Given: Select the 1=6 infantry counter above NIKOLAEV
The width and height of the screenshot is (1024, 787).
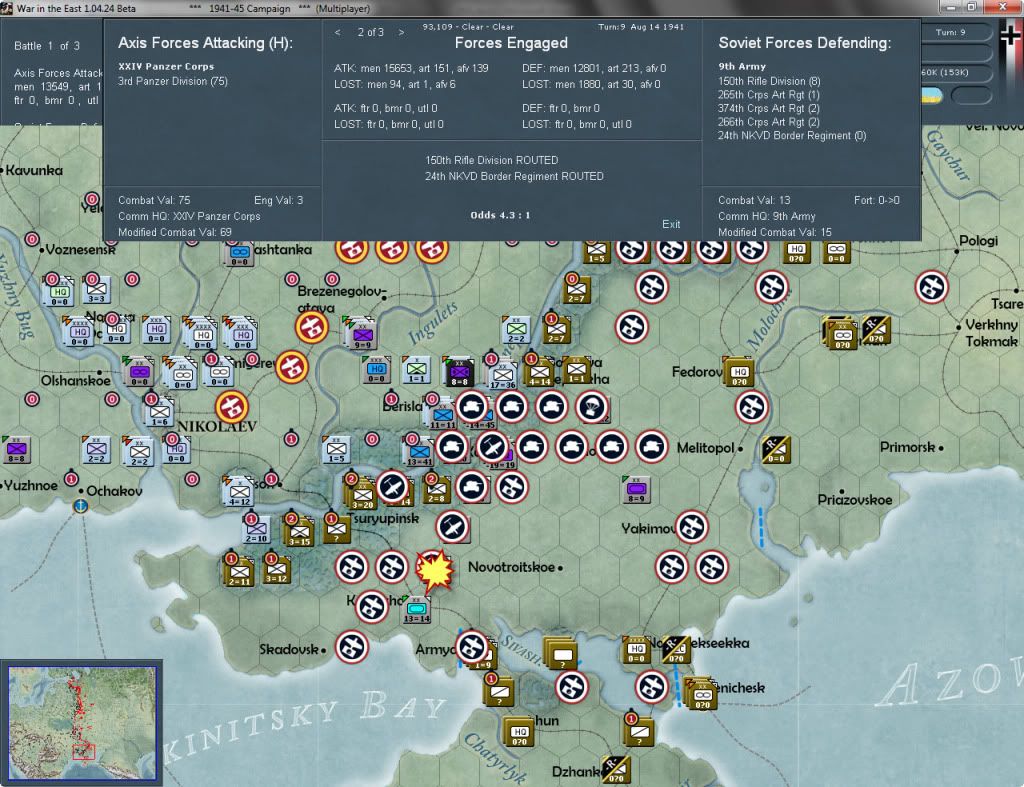Looking at the screenshot, I should (159, 413).
